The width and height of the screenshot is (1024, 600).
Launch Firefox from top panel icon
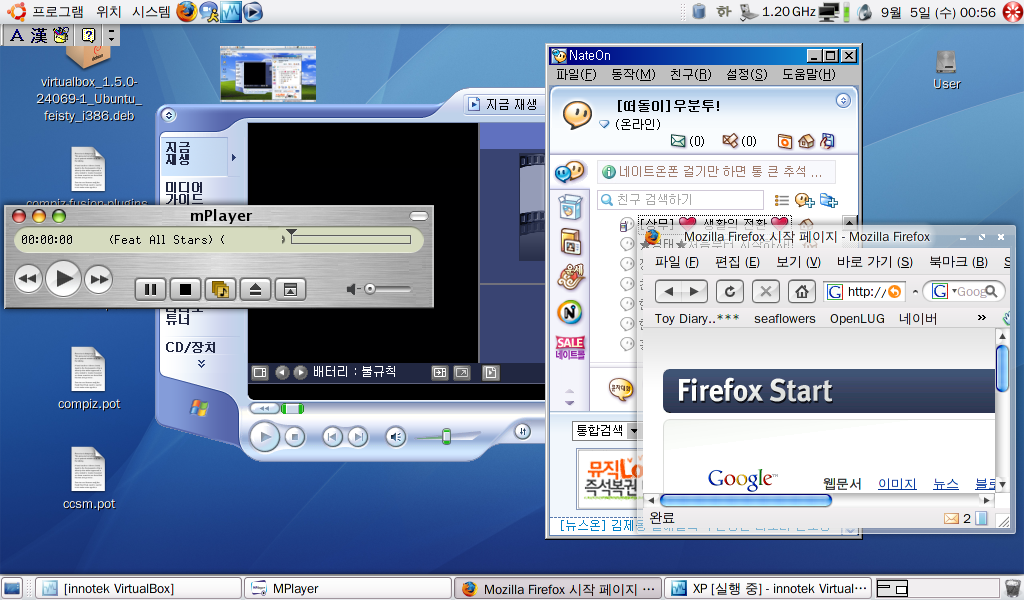point(186,12)
